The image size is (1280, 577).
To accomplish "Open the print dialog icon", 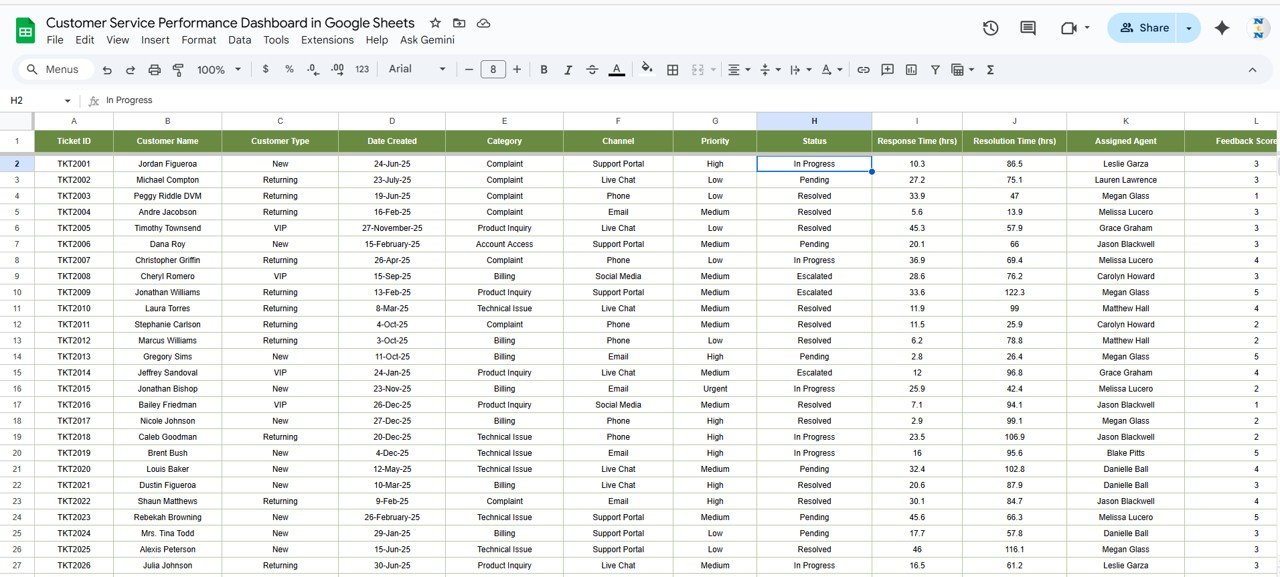I will (x=154, y=69).
